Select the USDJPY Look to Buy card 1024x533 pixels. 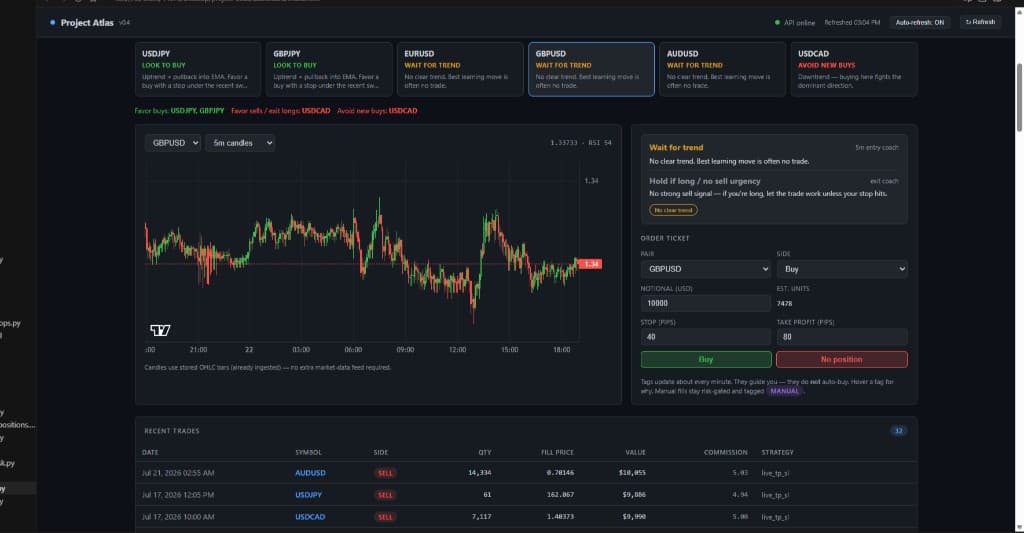click(198, 69)
